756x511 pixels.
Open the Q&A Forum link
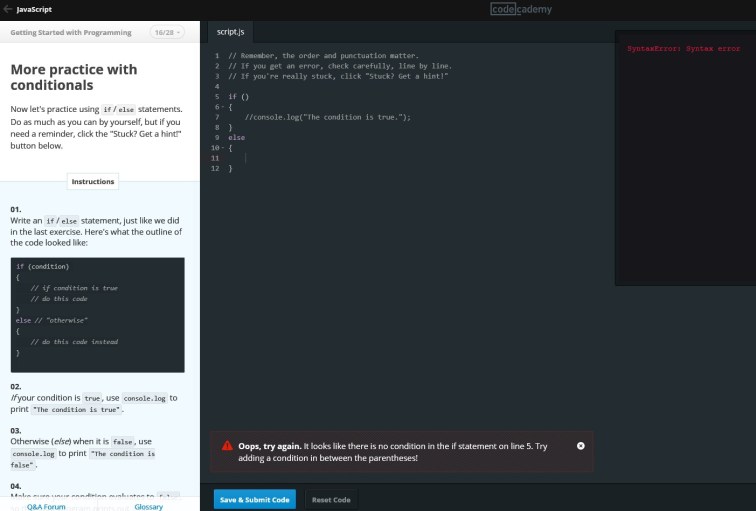46,507
